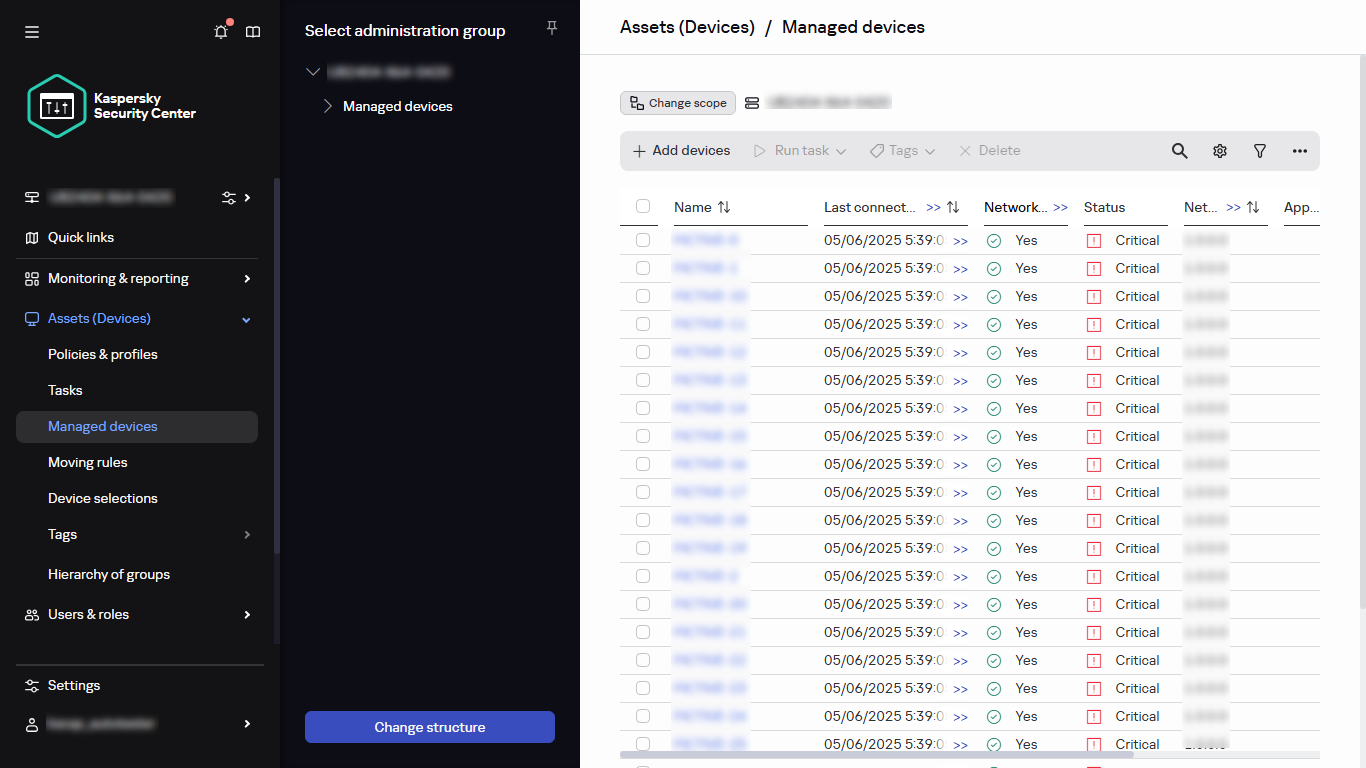1366x768 pixels.
Task: Open the filter funnel icon
Action: click(1260, 151)
